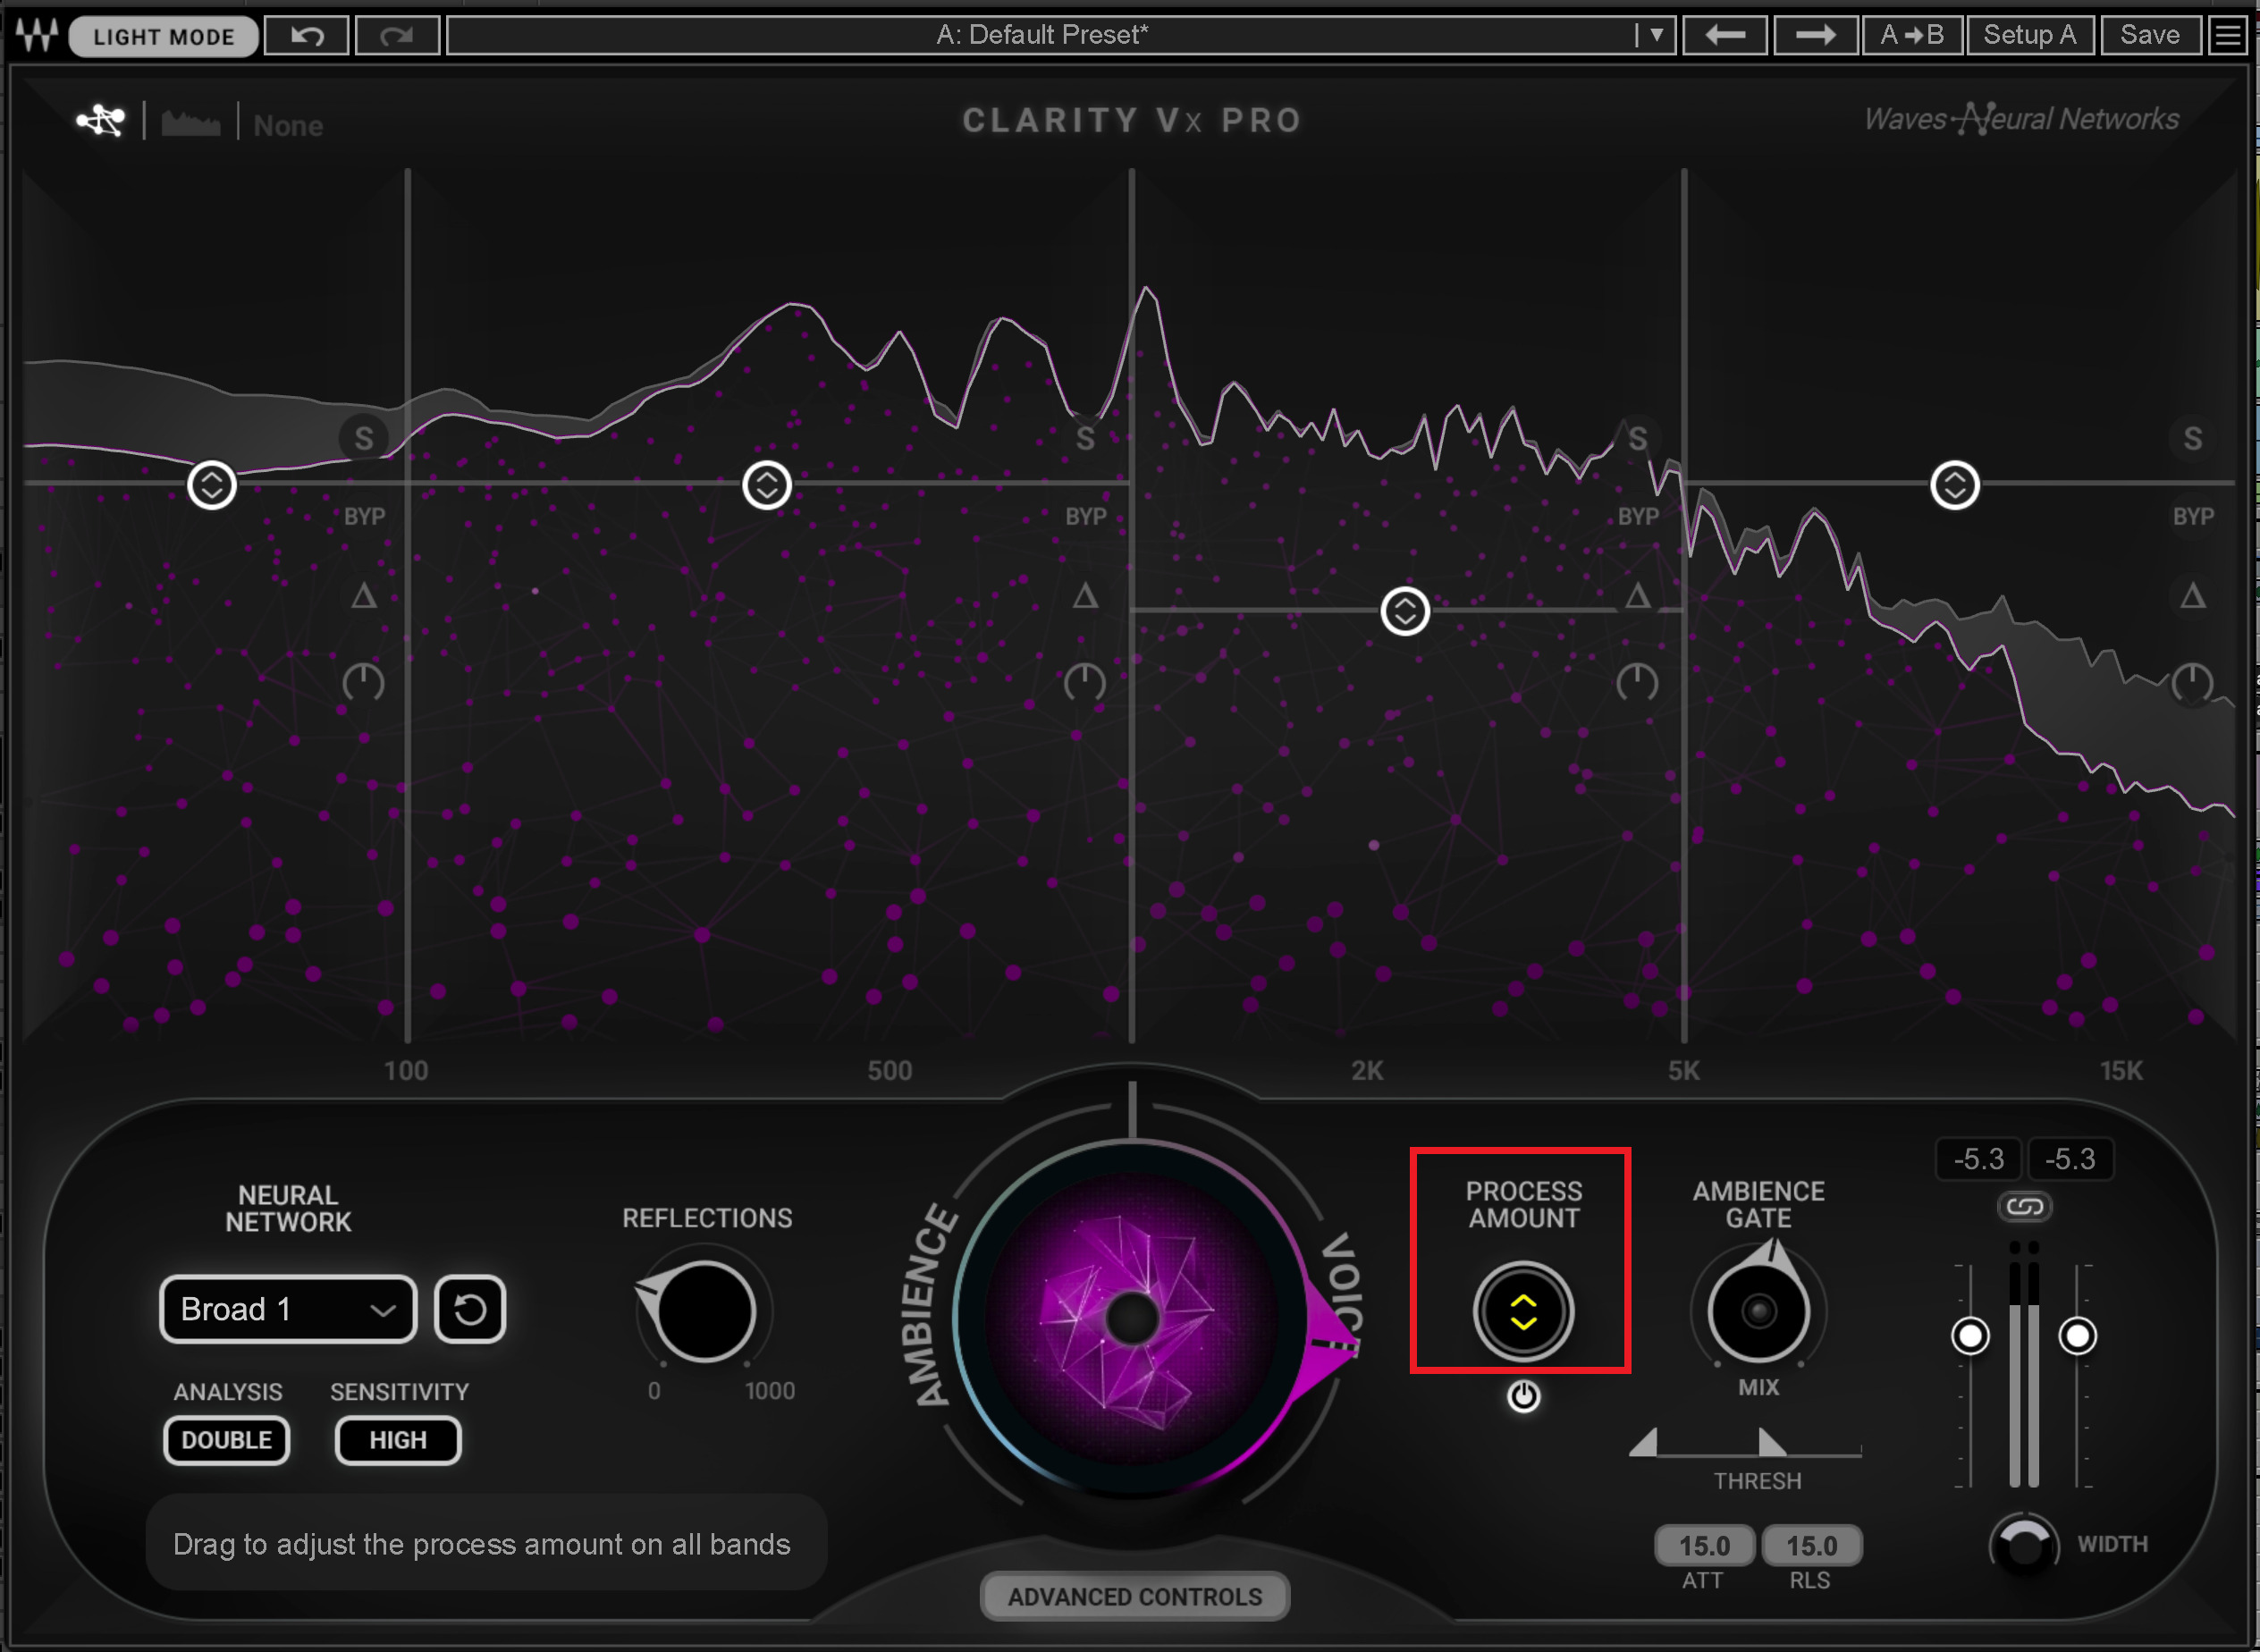This screenshot has width=2260, height=1652.
Task: Click the main Ambience/Voice knob
Action: (1132, 1318)
